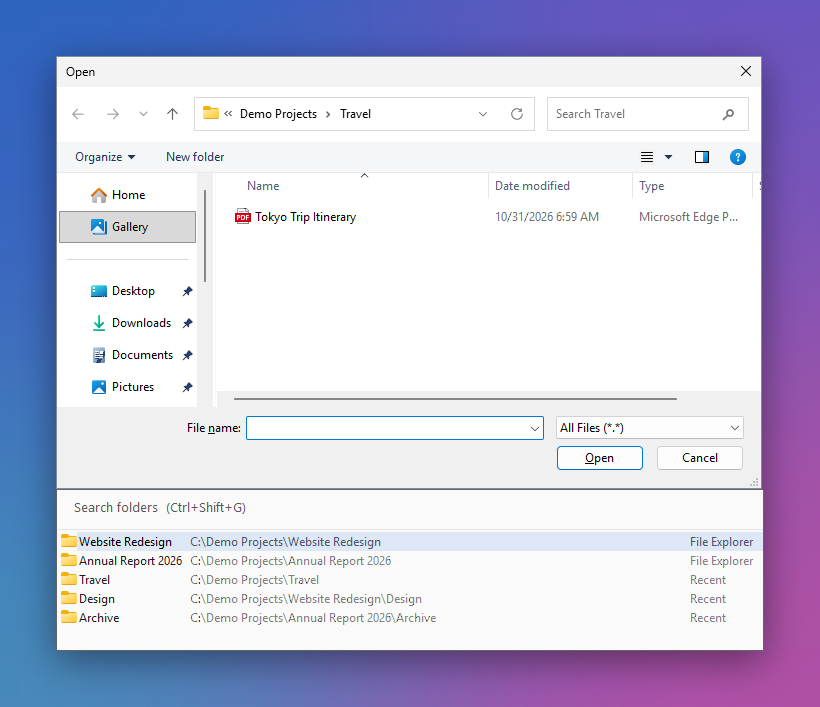
Task: Click the folder icon beside Archive
Action: [69, 617]
